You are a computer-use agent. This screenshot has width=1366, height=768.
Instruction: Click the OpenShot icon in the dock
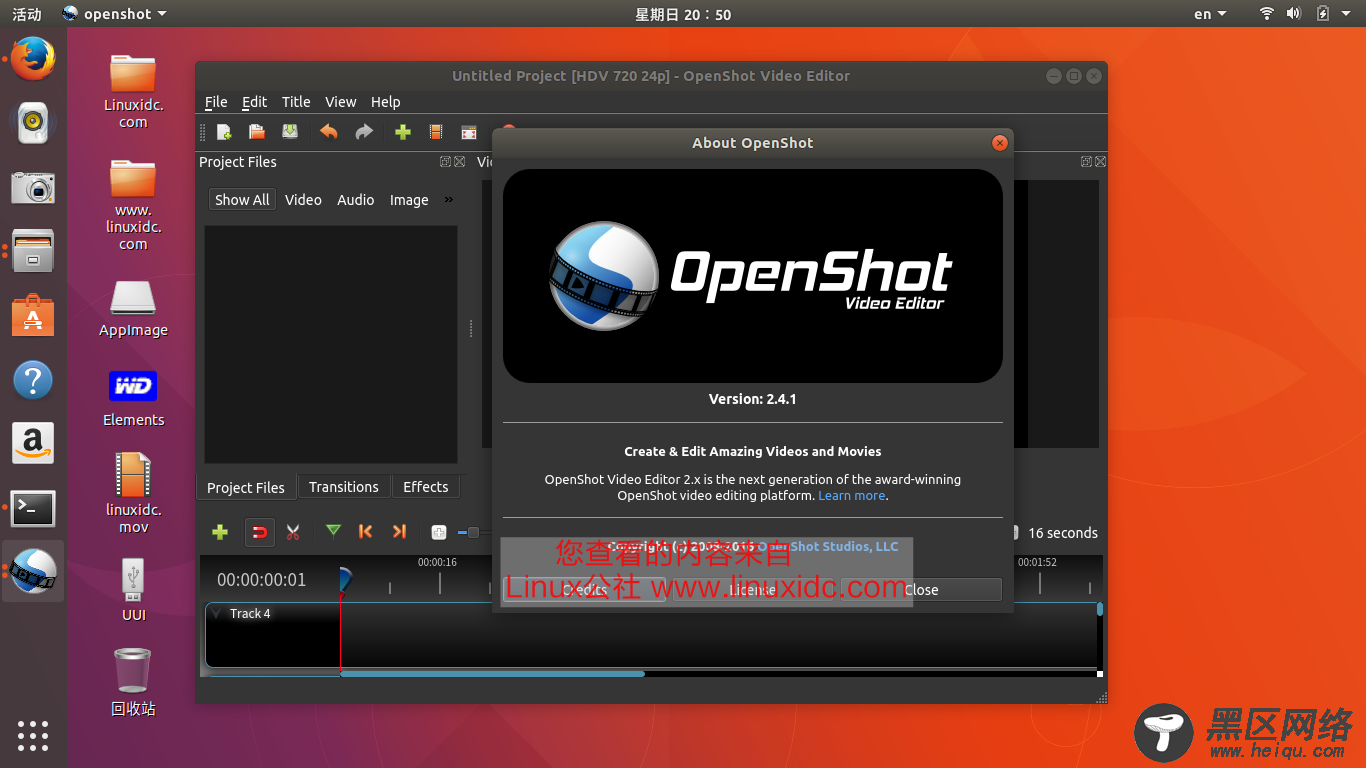point(33,572)
